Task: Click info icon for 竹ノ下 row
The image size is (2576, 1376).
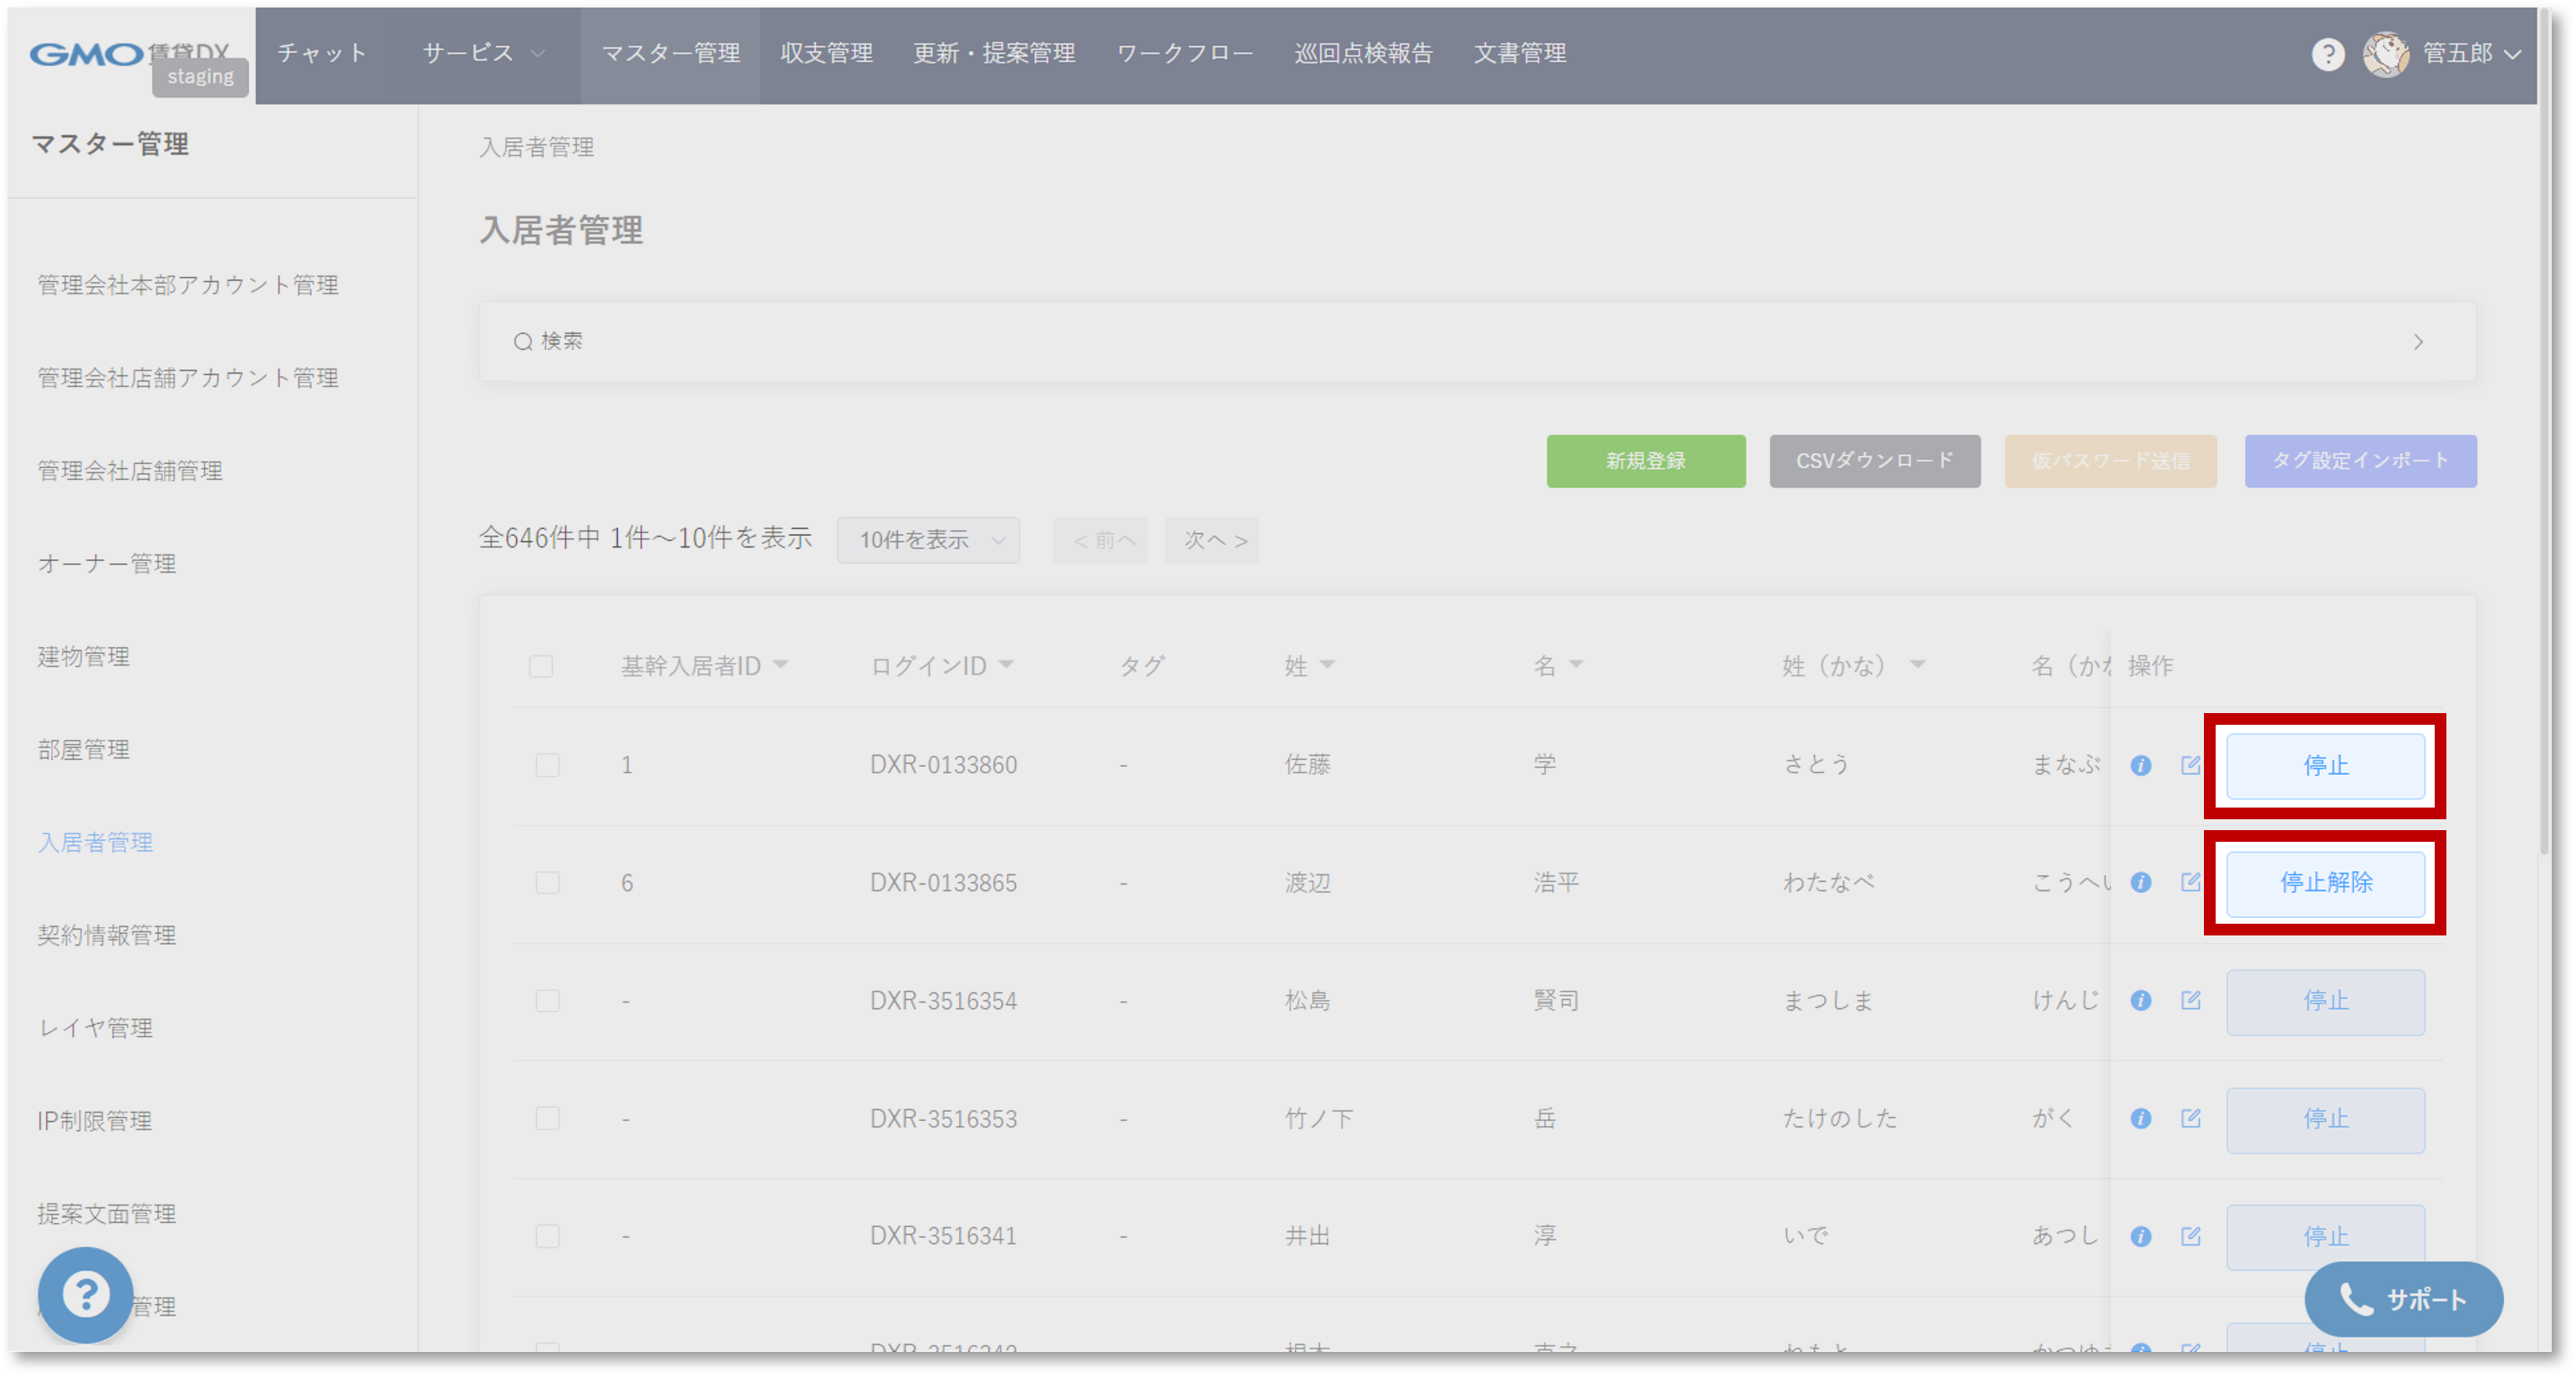Action: 2140,1118
